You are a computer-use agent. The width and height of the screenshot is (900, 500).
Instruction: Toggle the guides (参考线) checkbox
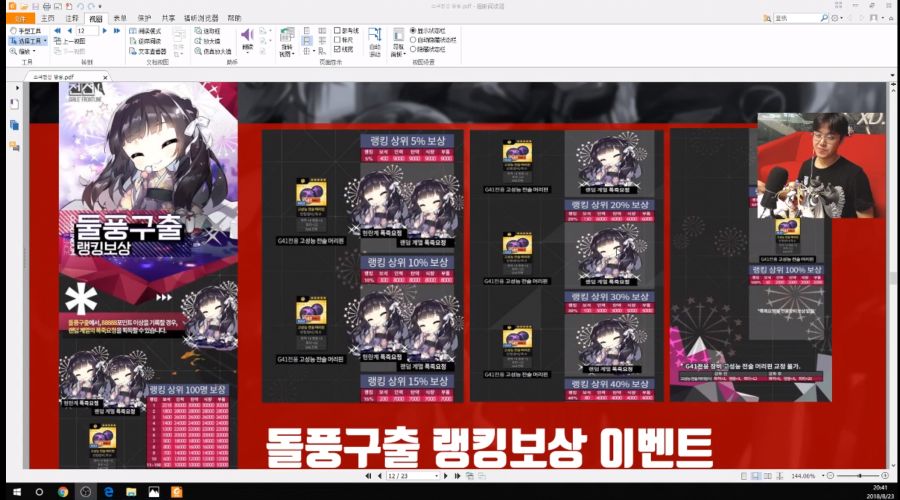[347, 30]
